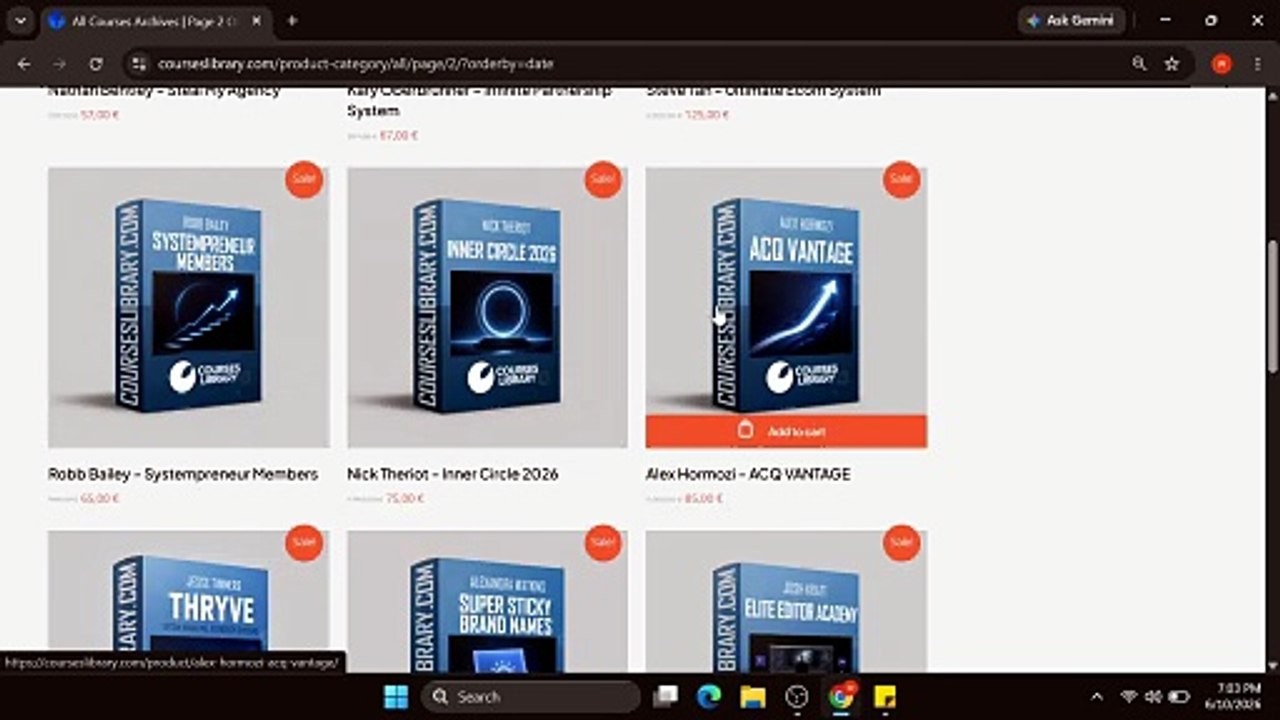The height and width of the screenshot is (720, 1280).
Task: Open the Elite Editor Academy product image
Action: click(786, 601)
